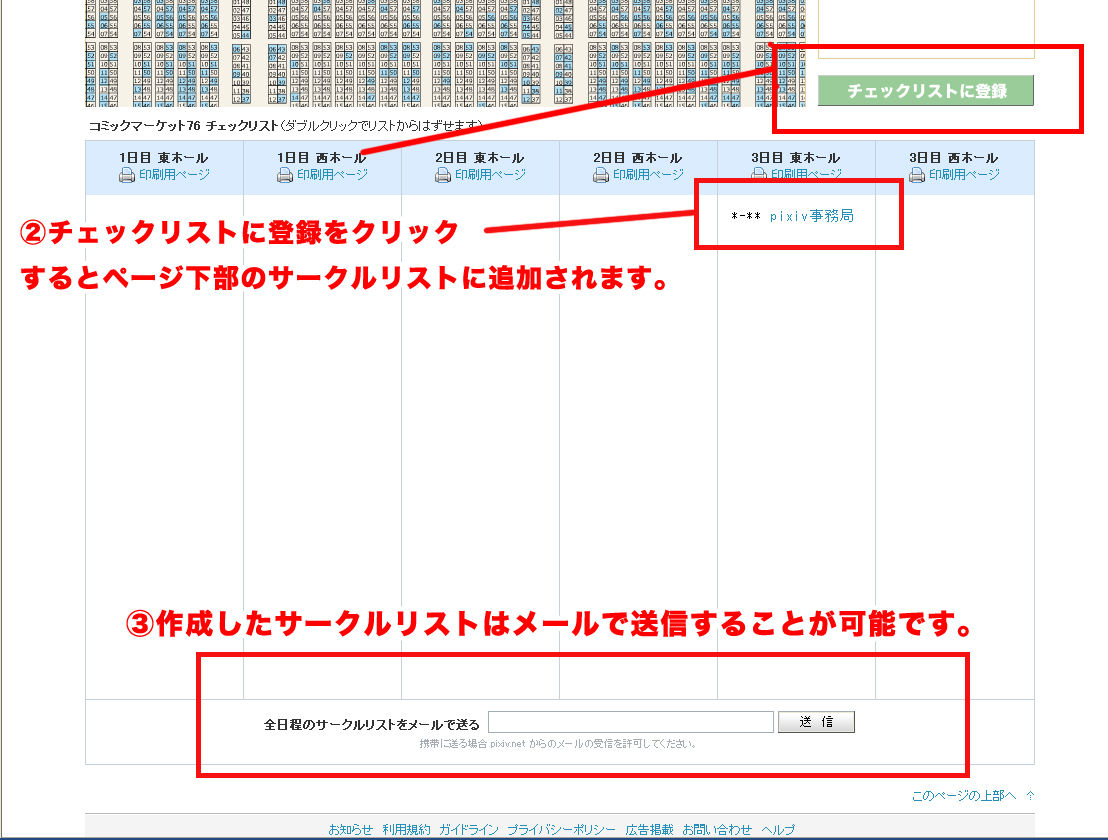Screen dimensions: 1108x840
Task: Open the ヘルプ help page
Action: tap(780, 828)
